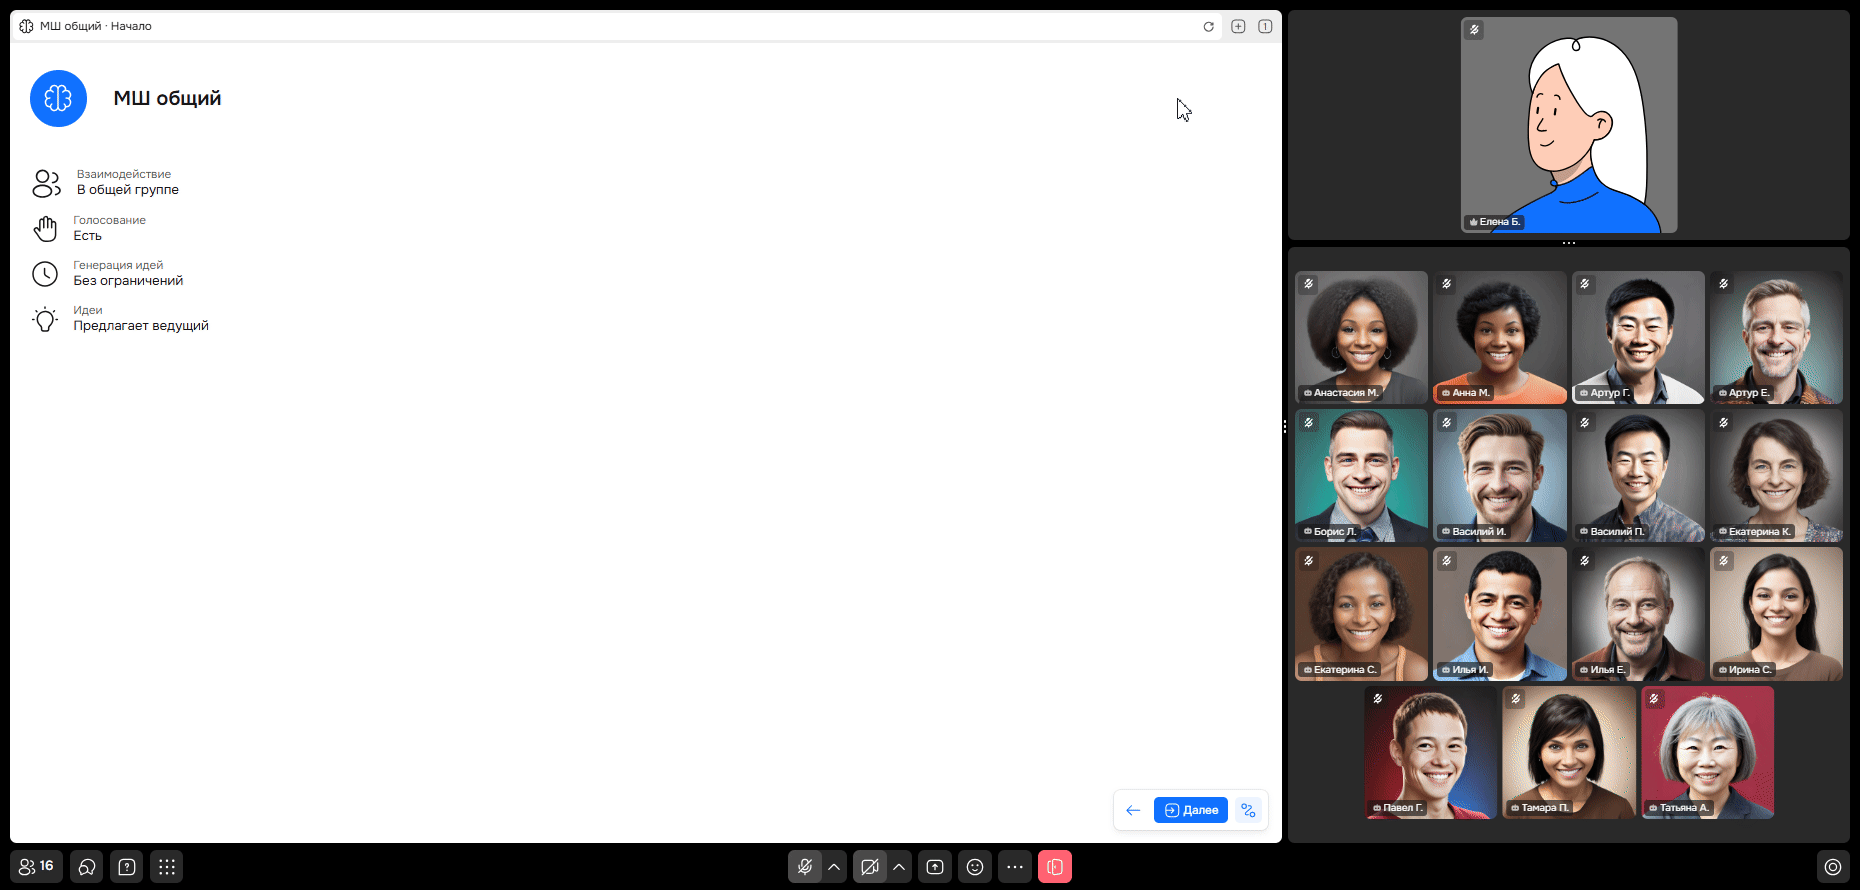Select Елена Б. video thumbnail

pyautogui.click(x=1568, y=125)
